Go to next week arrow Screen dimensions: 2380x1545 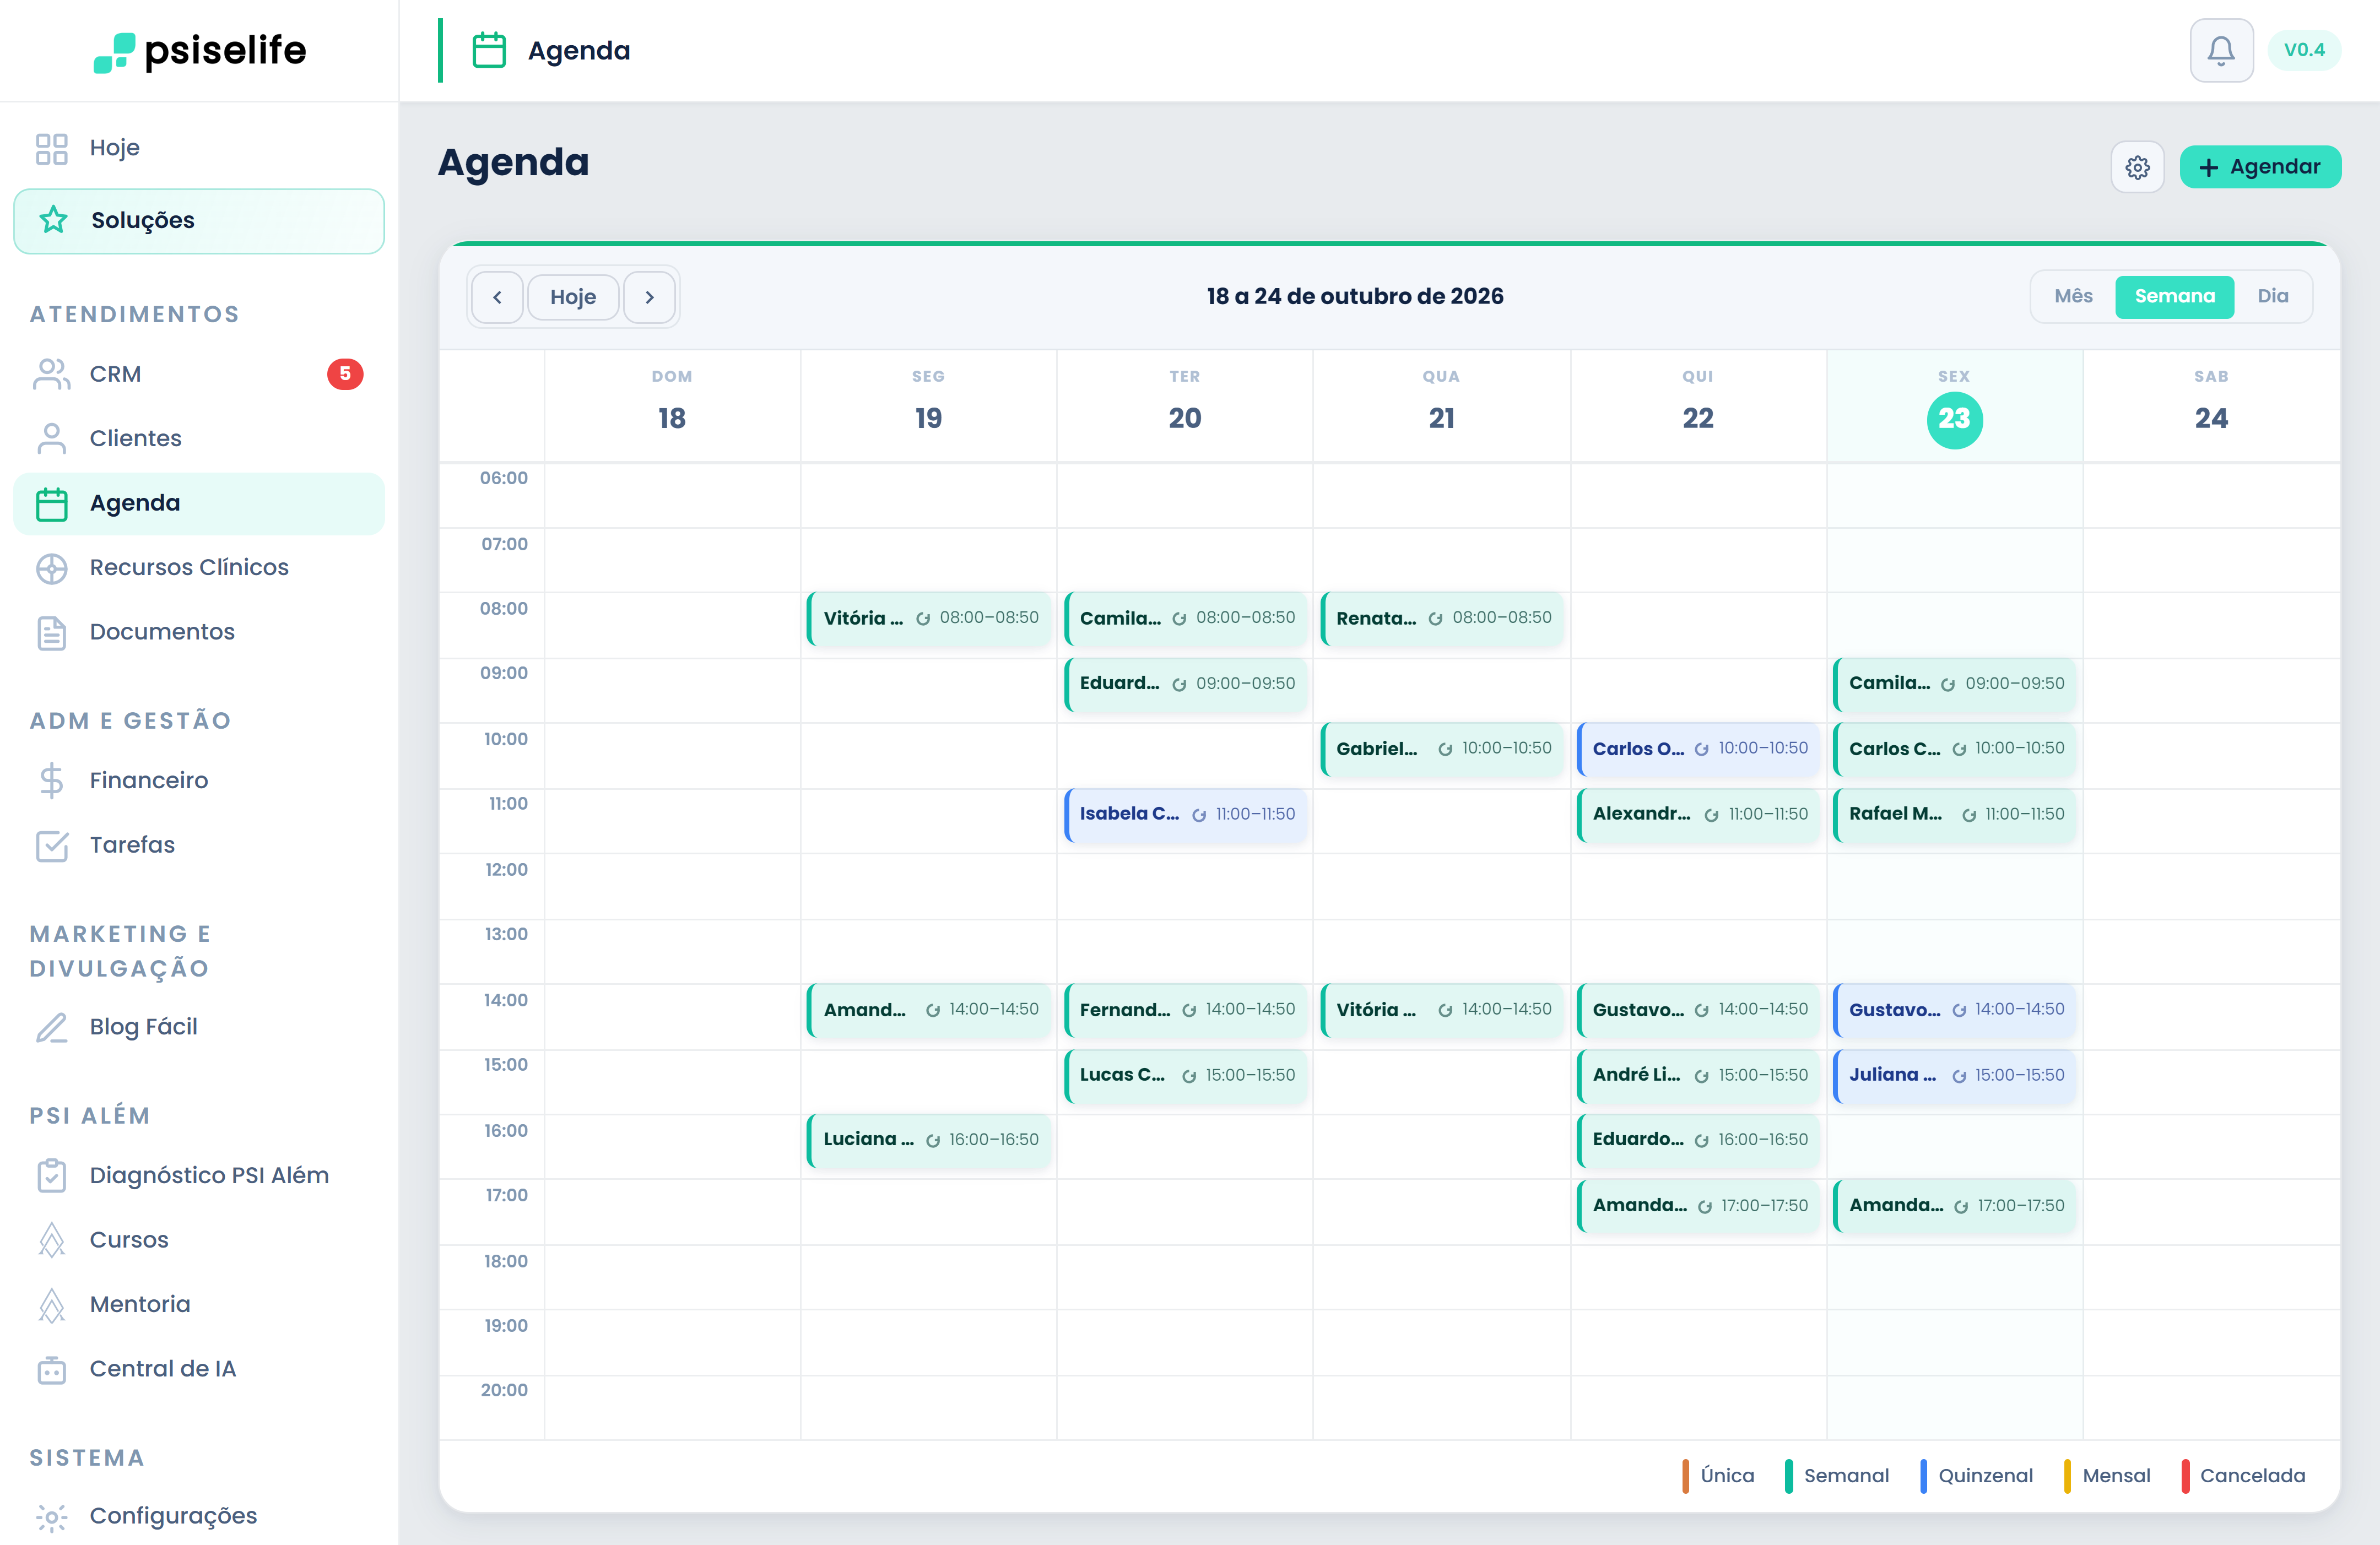[649, 297]
